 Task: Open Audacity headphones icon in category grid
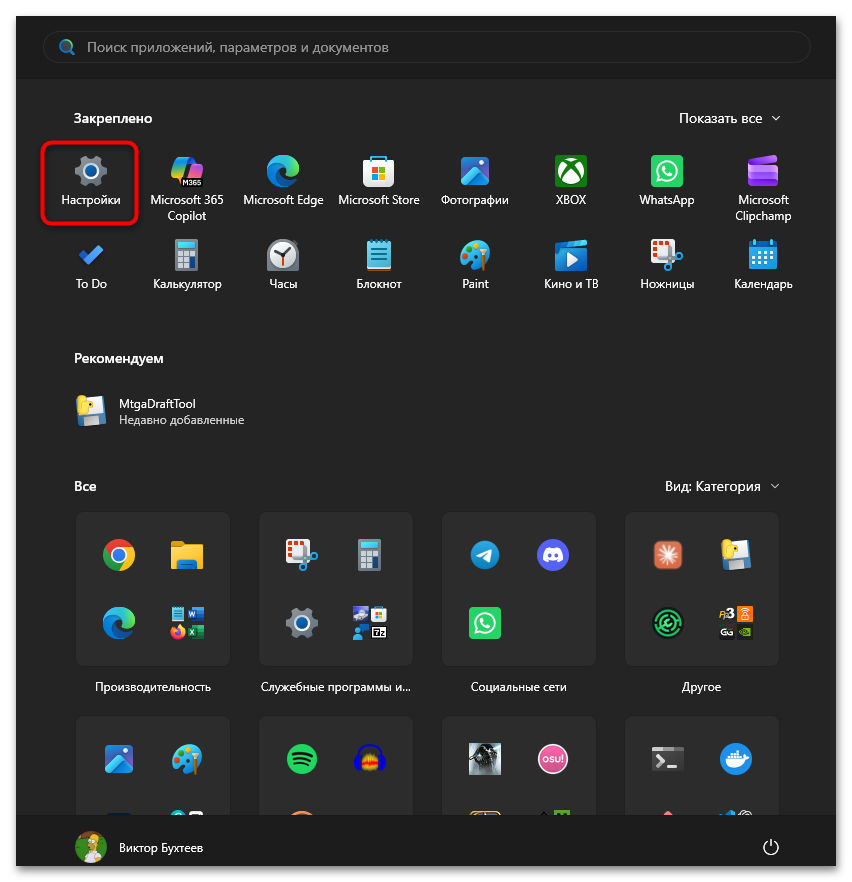click(x=369, y=759)
